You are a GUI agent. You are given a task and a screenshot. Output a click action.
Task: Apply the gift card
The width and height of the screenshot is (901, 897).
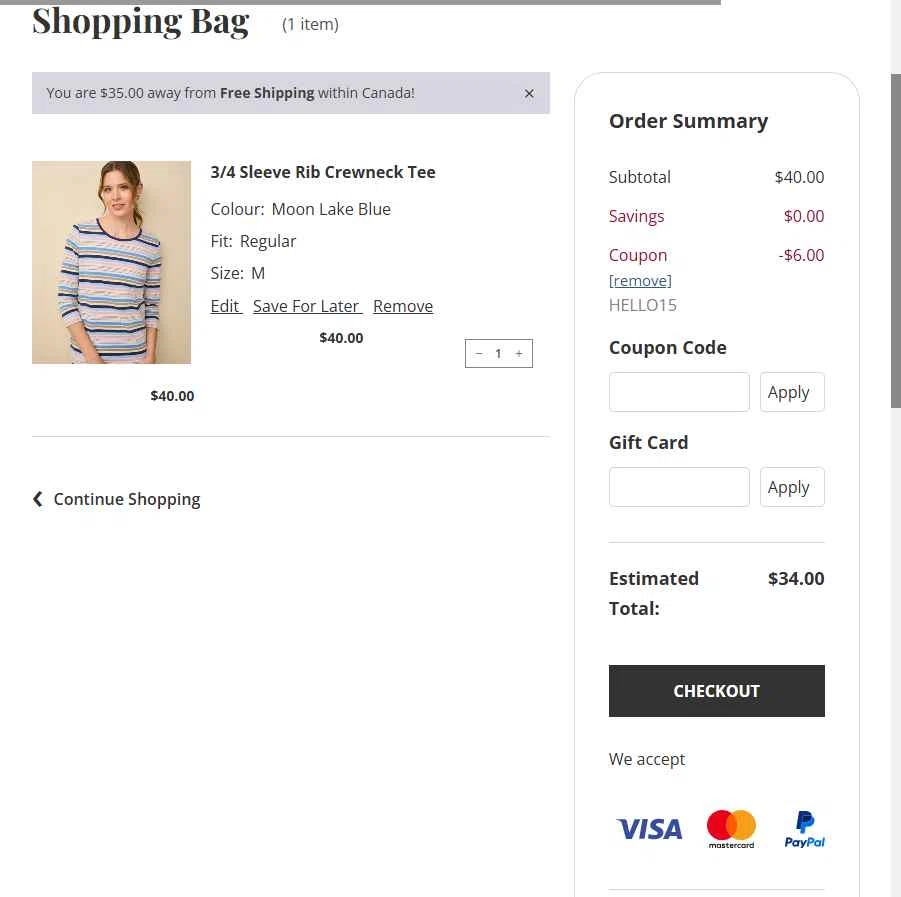coord(792,487)
